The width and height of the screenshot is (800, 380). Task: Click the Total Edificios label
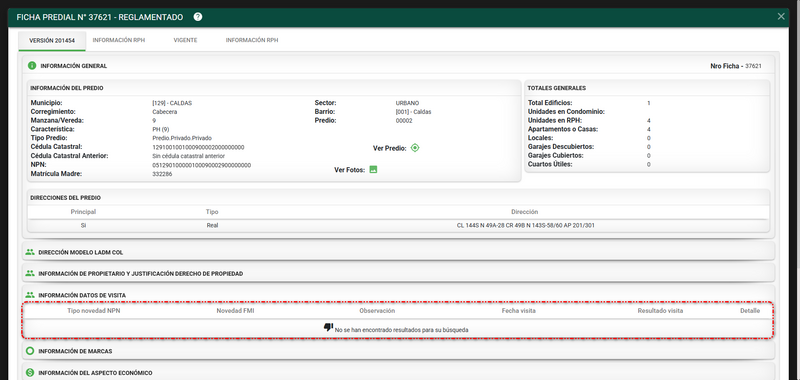pos(550,103)
